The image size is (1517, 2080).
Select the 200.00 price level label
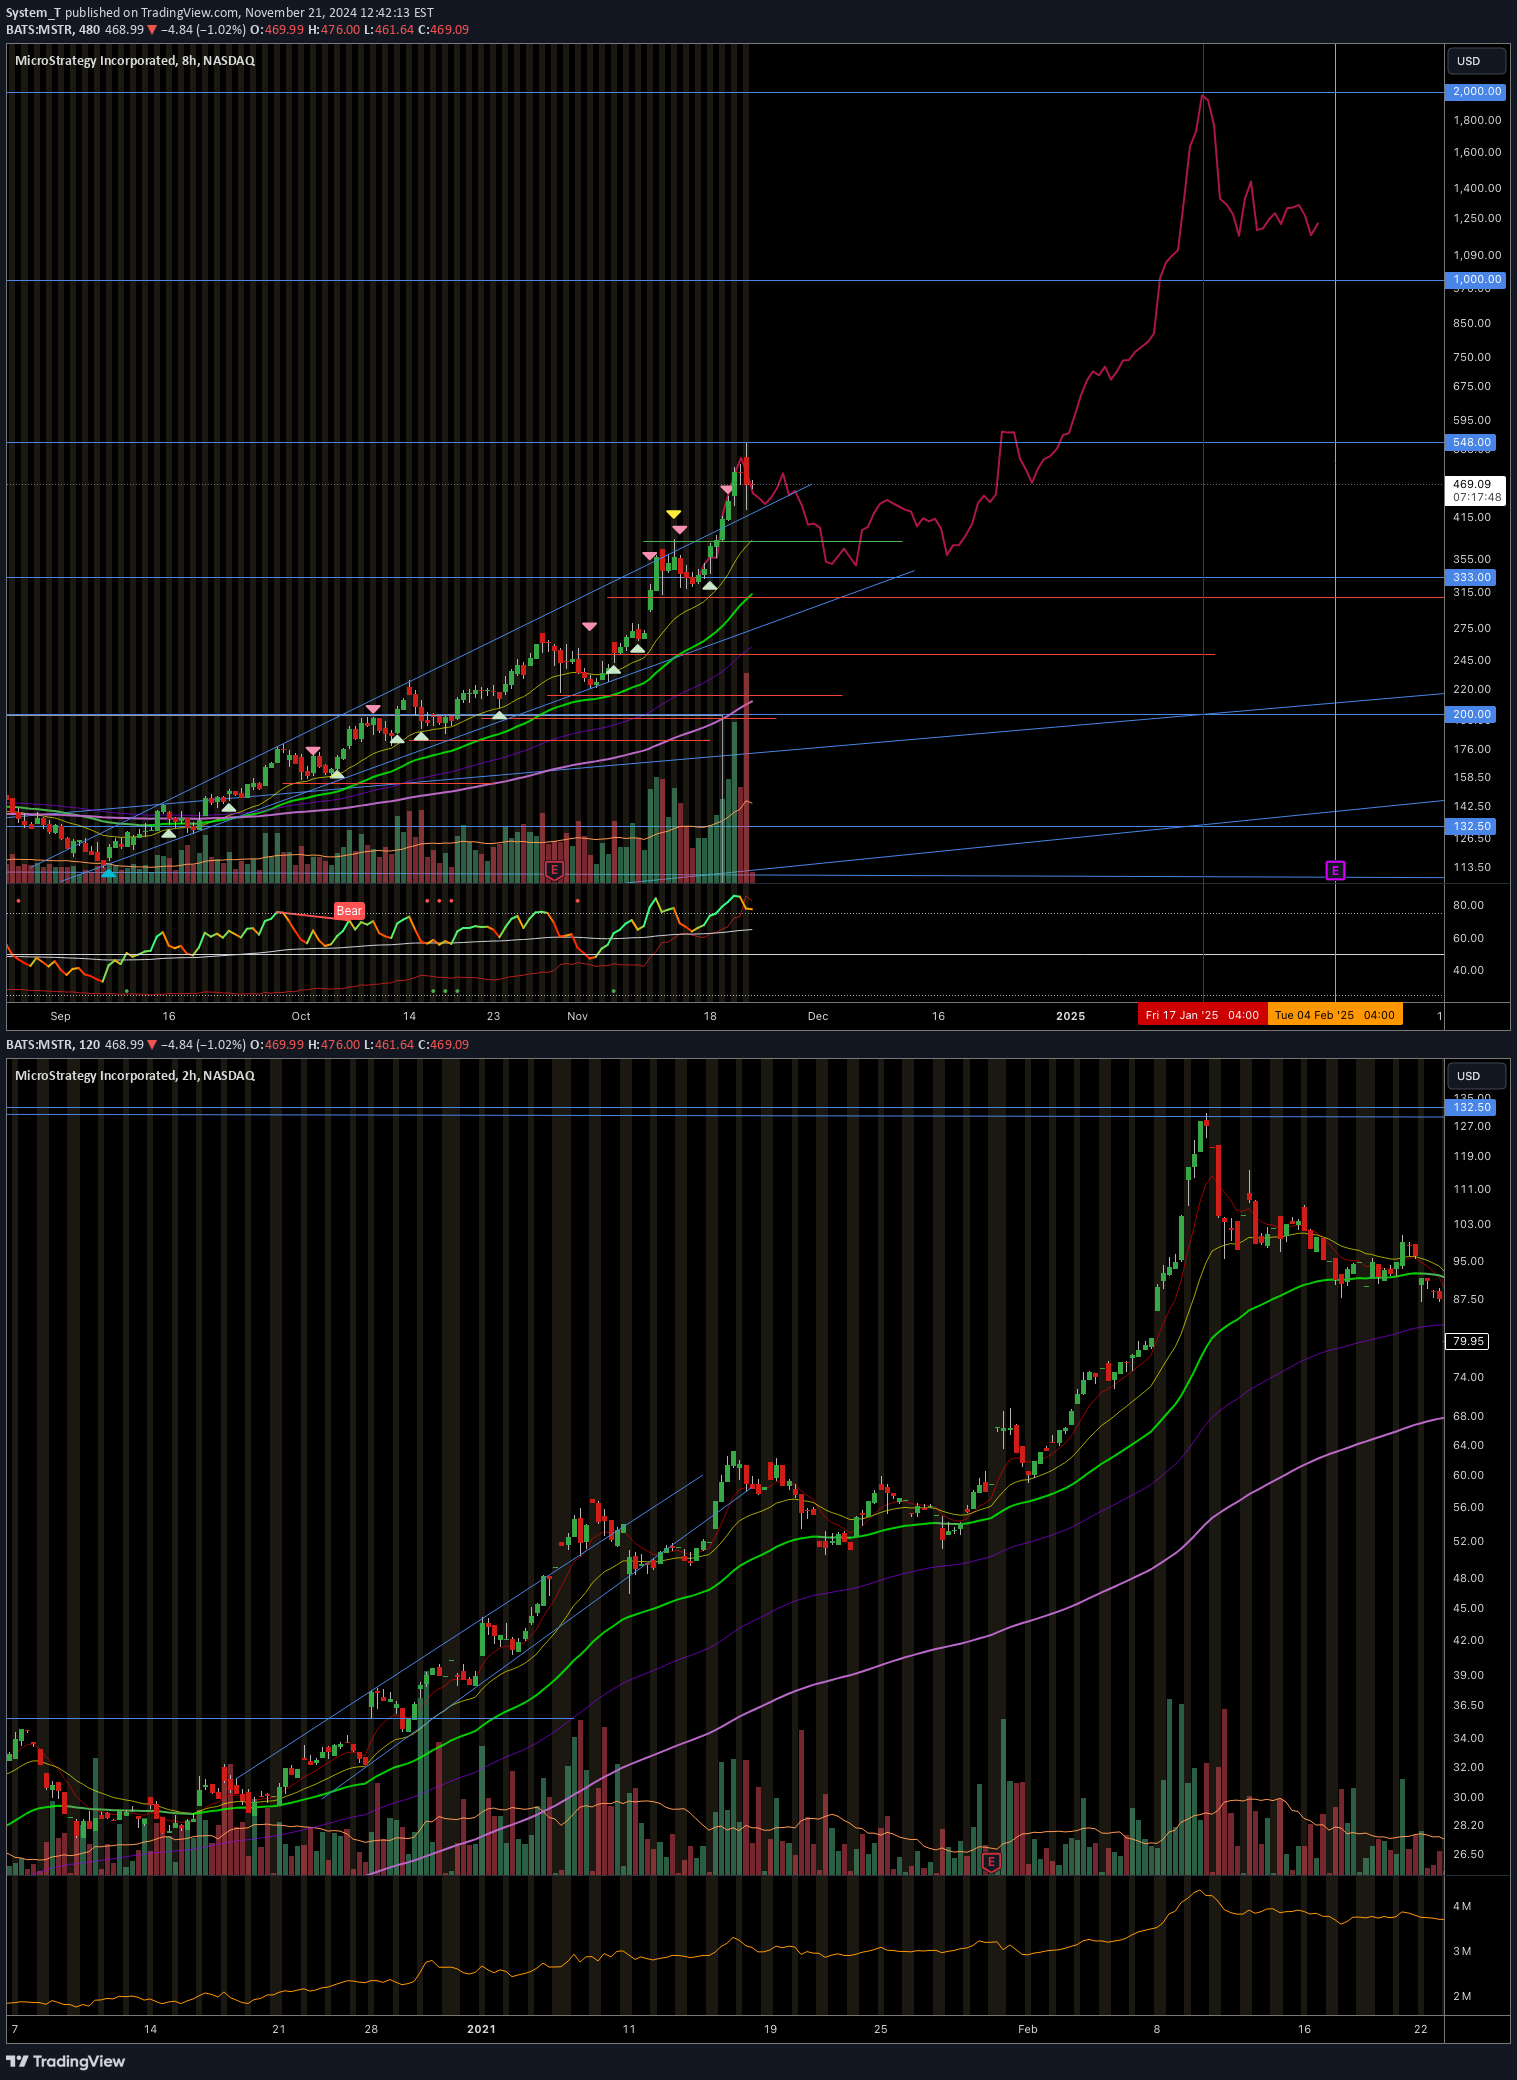1471,714
